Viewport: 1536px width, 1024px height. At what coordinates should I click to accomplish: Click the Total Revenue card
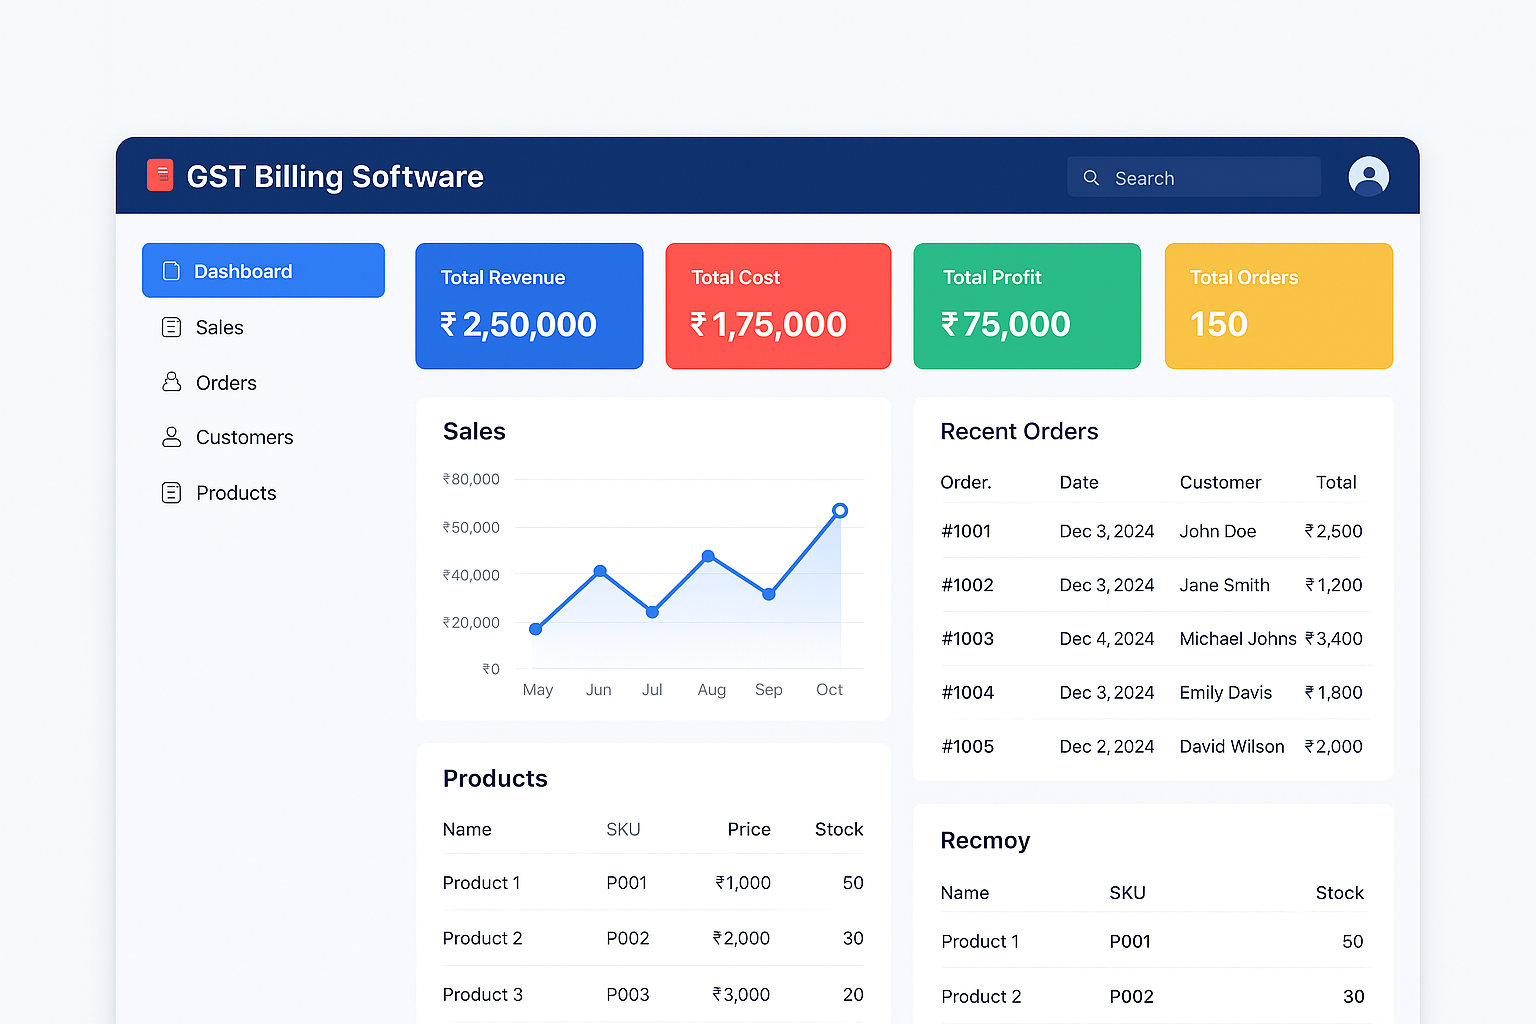coord(528,305)
